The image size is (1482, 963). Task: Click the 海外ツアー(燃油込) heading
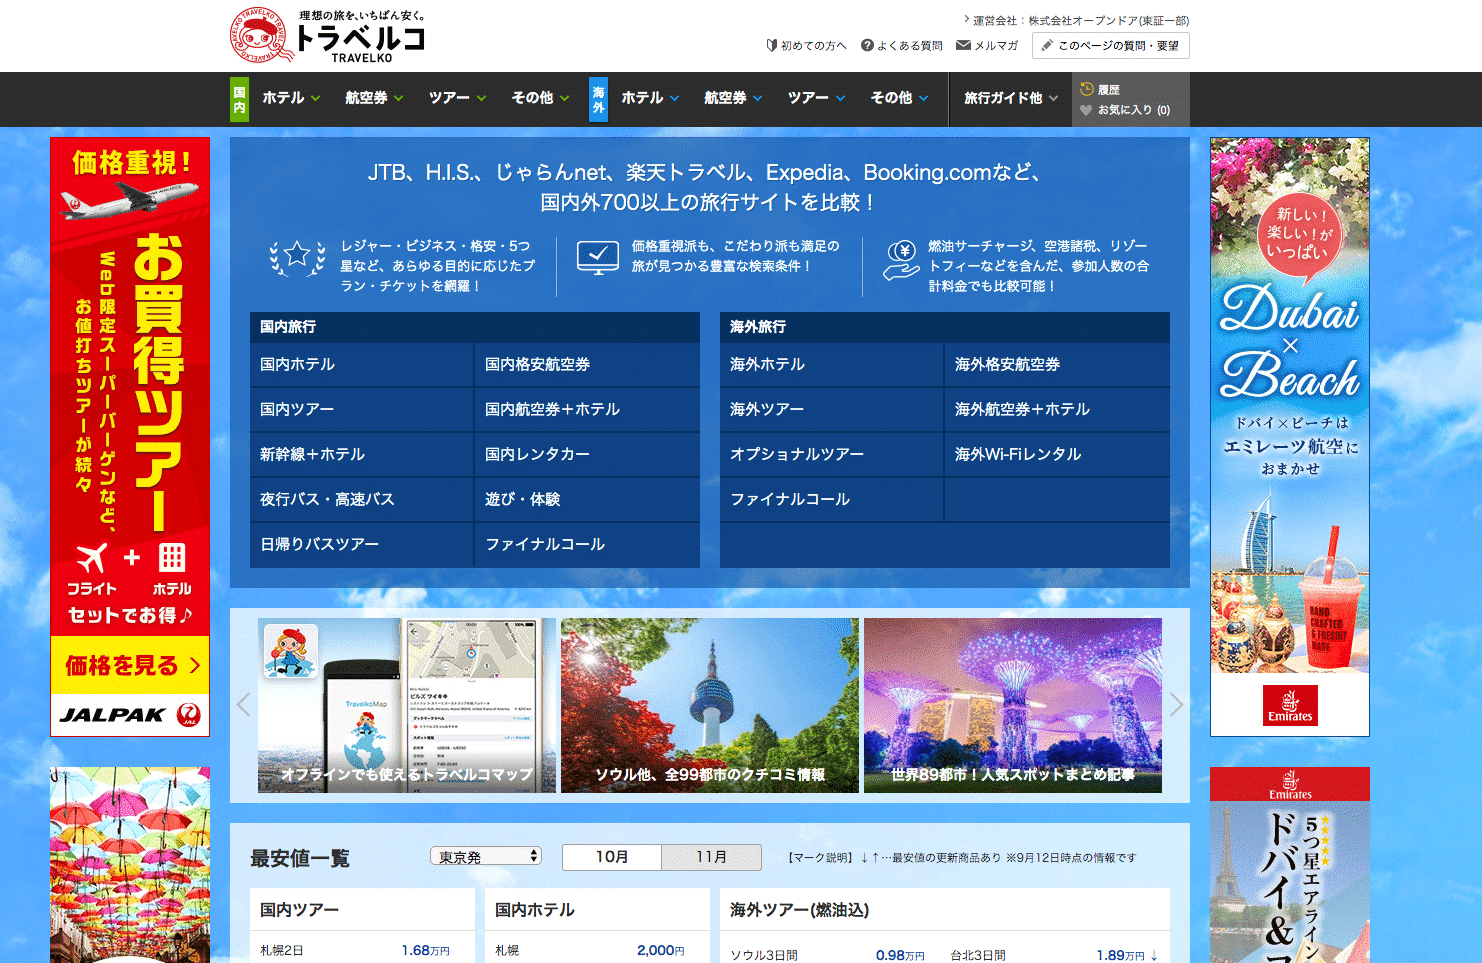800,910
